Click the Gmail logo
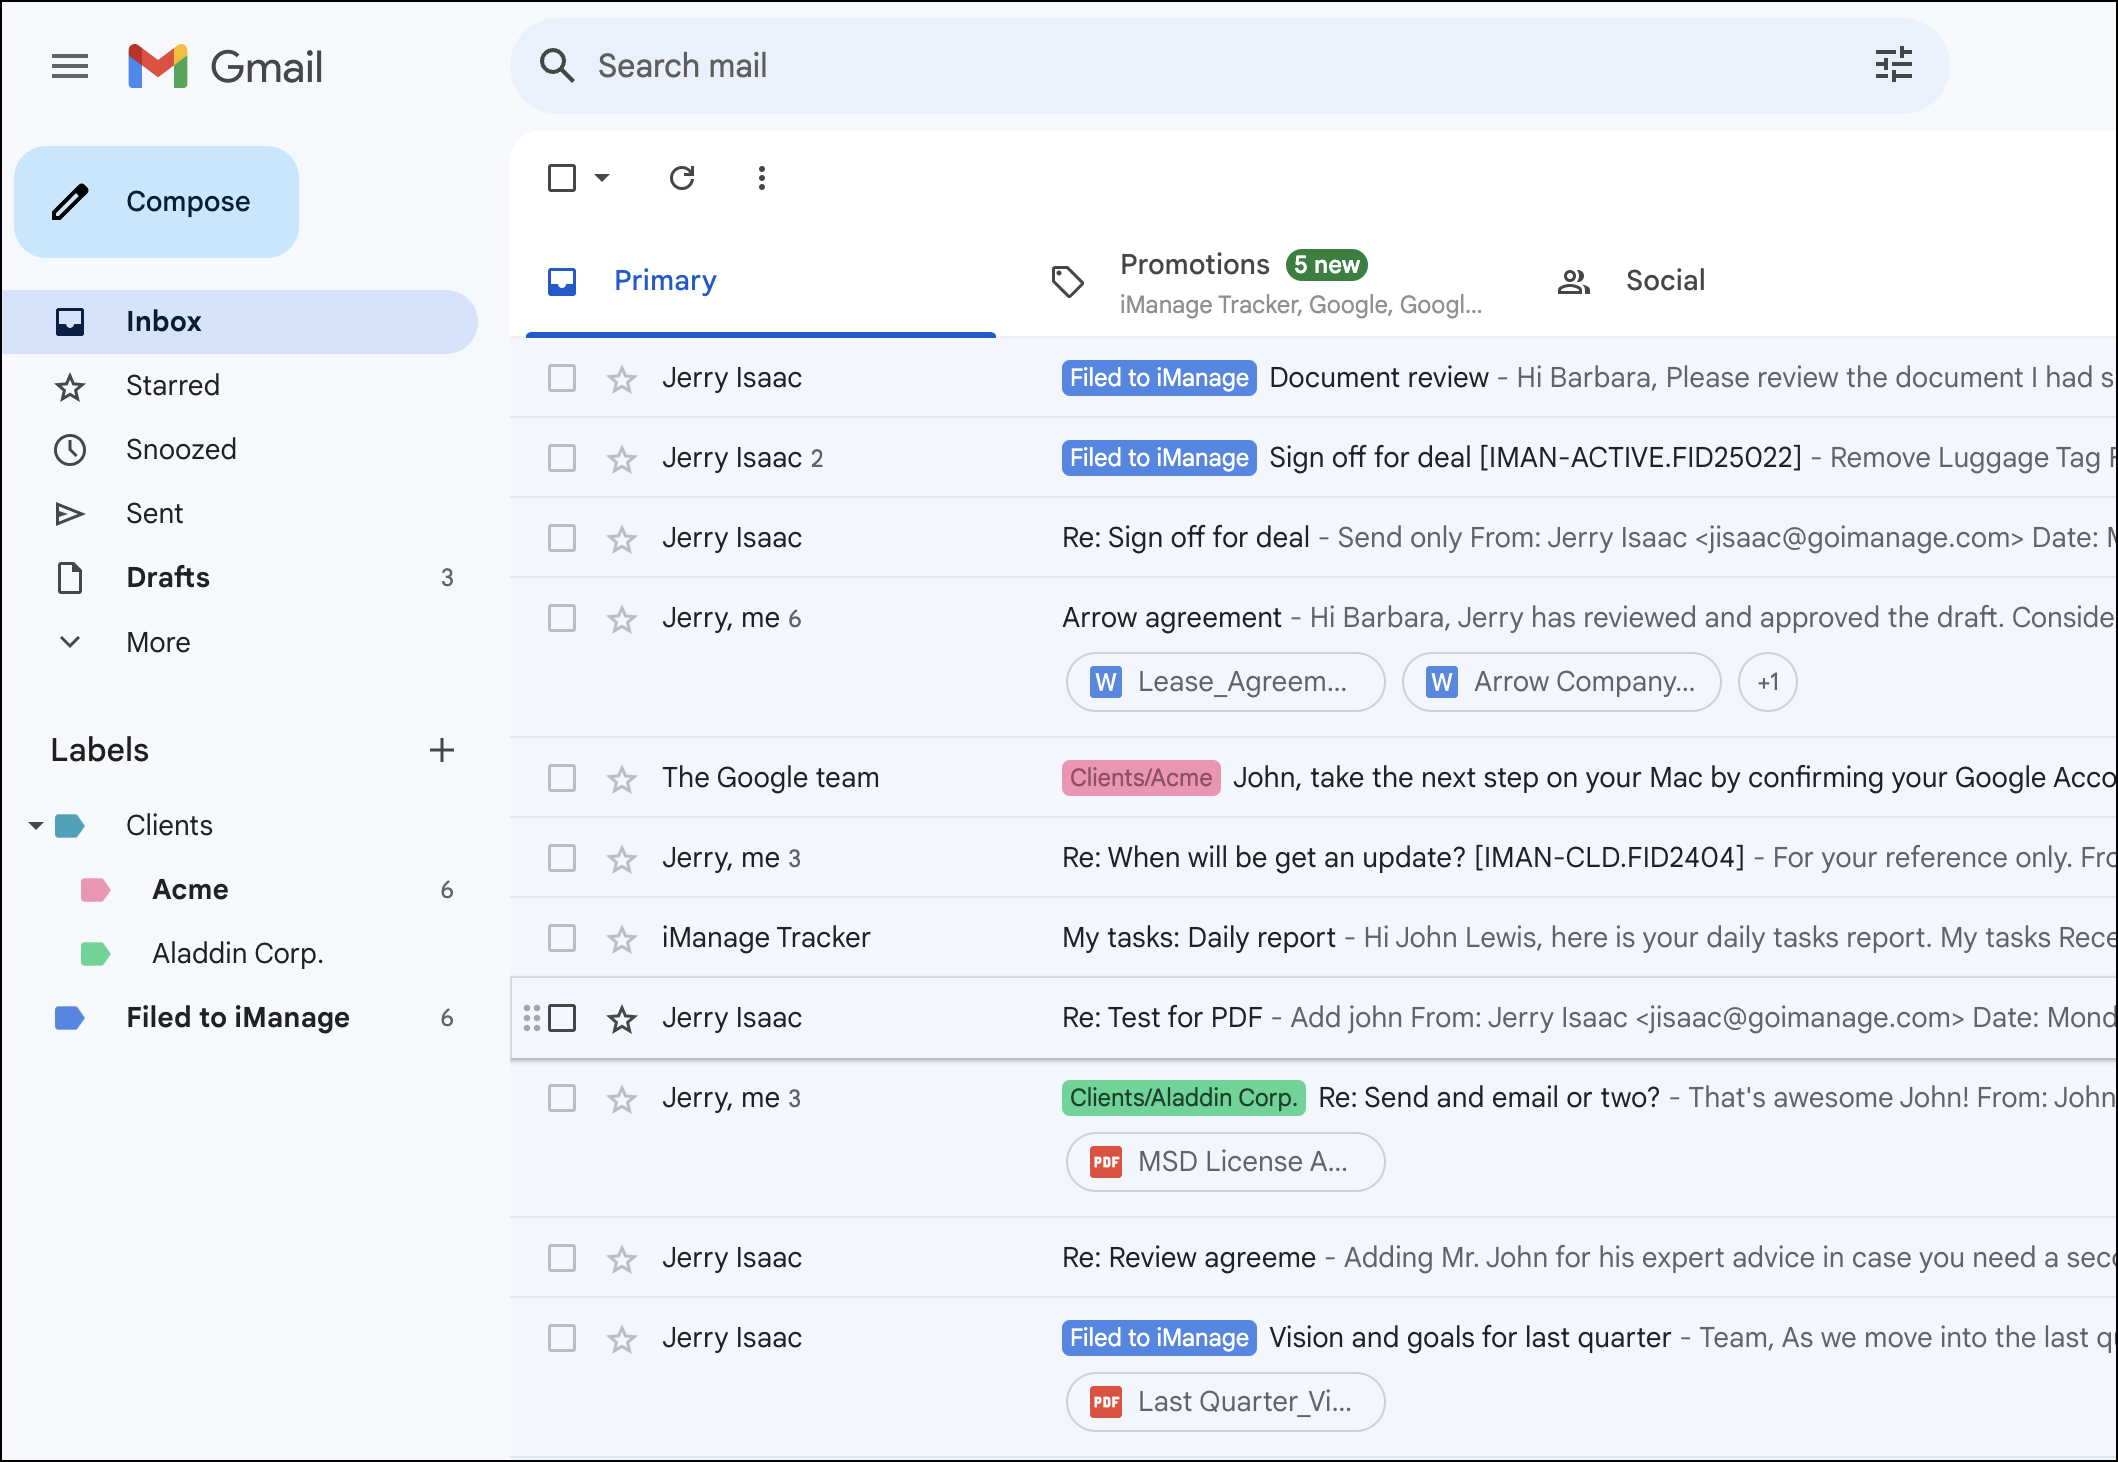Image resolution: width=2118 pixels, height=1462 pixels. [226, 66]
